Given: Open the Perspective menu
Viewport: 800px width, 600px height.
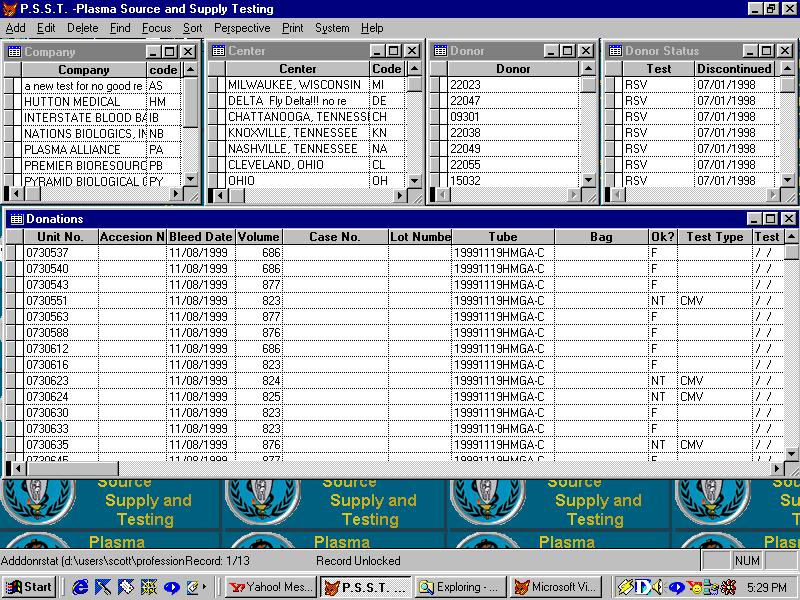Looking at the screenshot, I should pyautogui.click(x=242, y=28).
